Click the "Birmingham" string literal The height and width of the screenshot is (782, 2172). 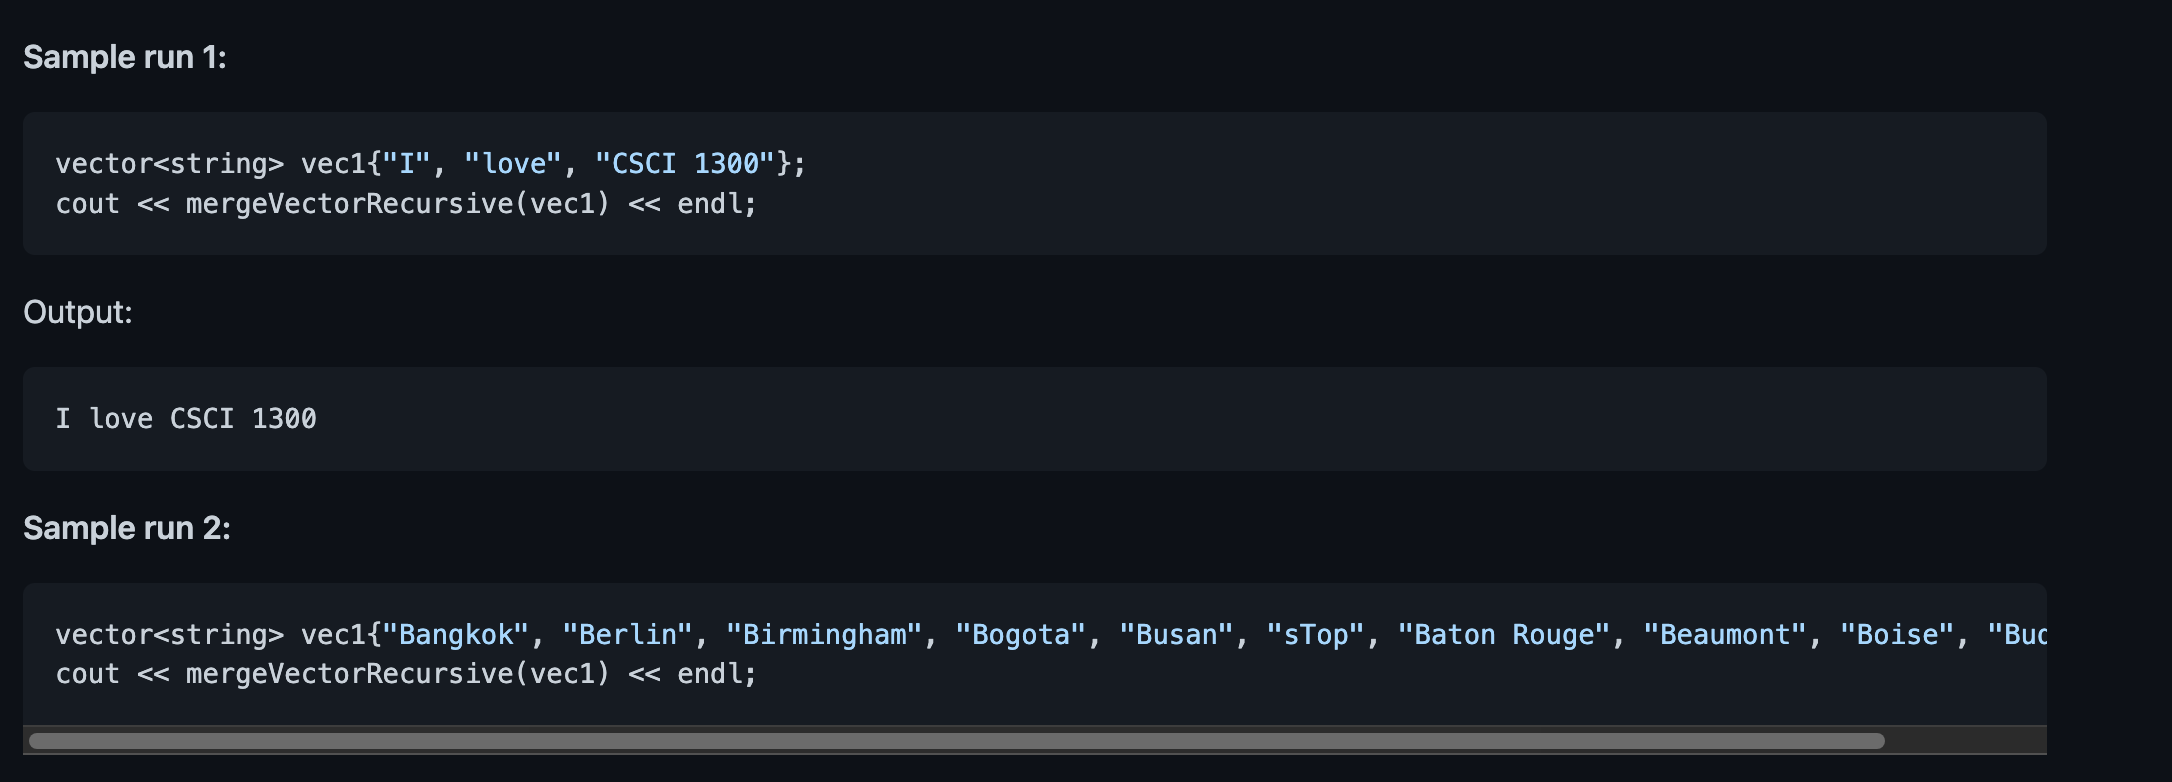tap(824, 635)
